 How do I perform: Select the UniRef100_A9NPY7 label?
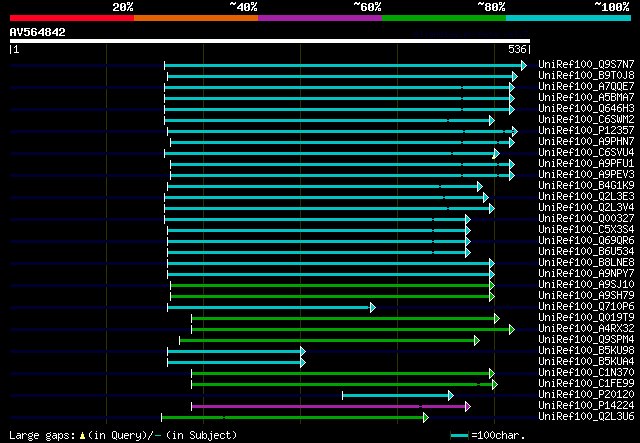tap(586, 274)
